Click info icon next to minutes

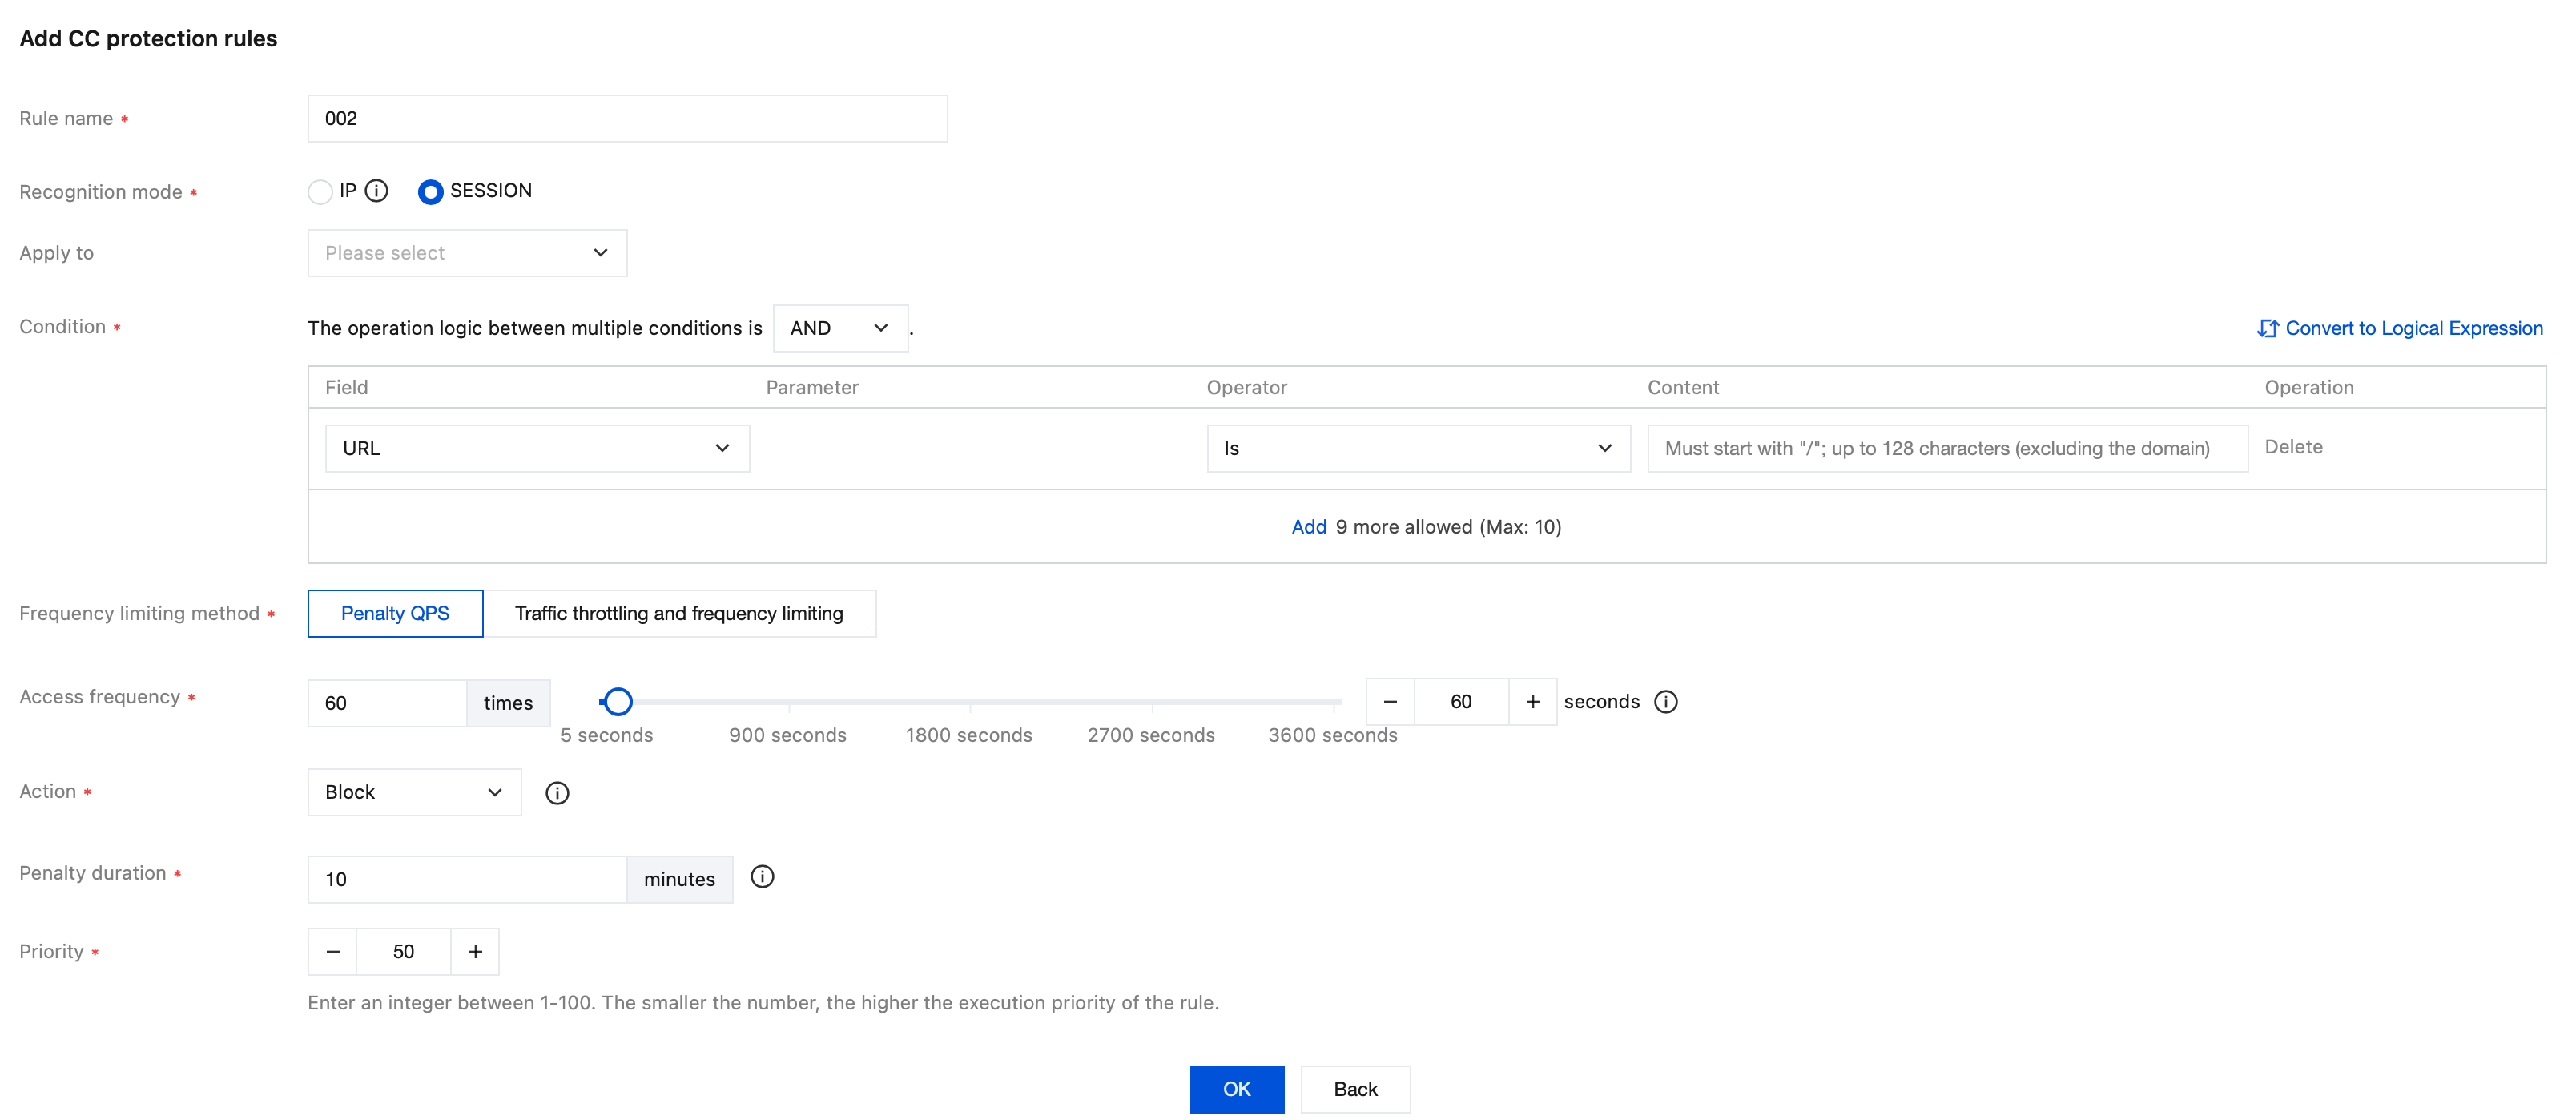[x=762, y=877]
